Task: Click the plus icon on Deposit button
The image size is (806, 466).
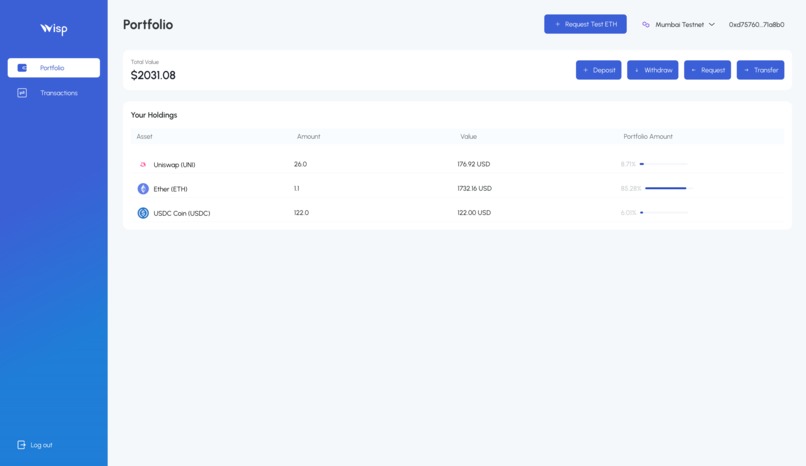Action: tap(585, 70)
